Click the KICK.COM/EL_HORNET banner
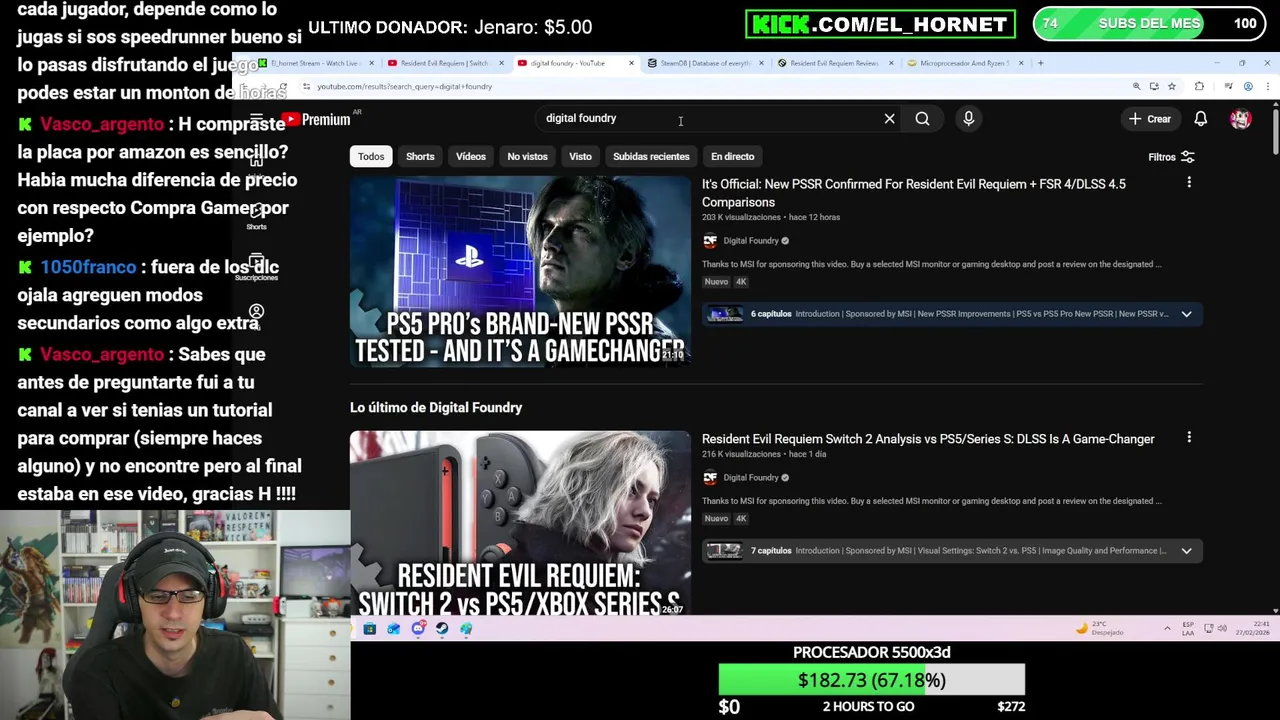The width and height of the screenshot is (1280, 720). pyautogui.click(x=880, y=24)
